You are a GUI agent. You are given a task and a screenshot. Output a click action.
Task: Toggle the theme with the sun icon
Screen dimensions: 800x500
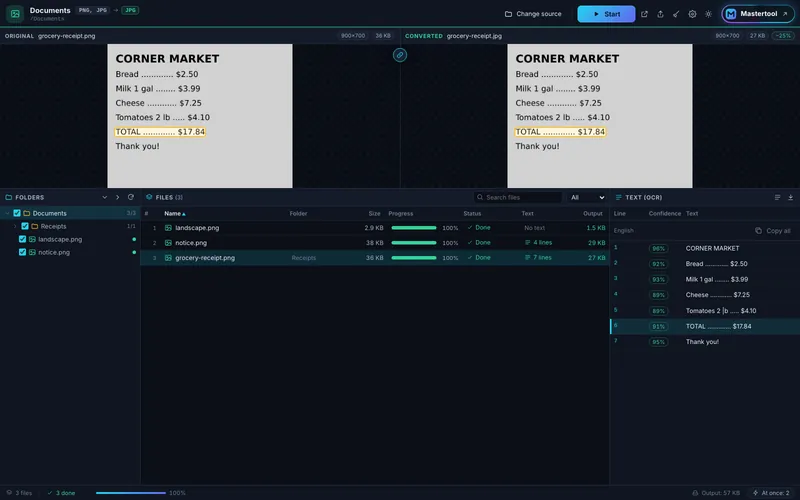tap(708, 14)
